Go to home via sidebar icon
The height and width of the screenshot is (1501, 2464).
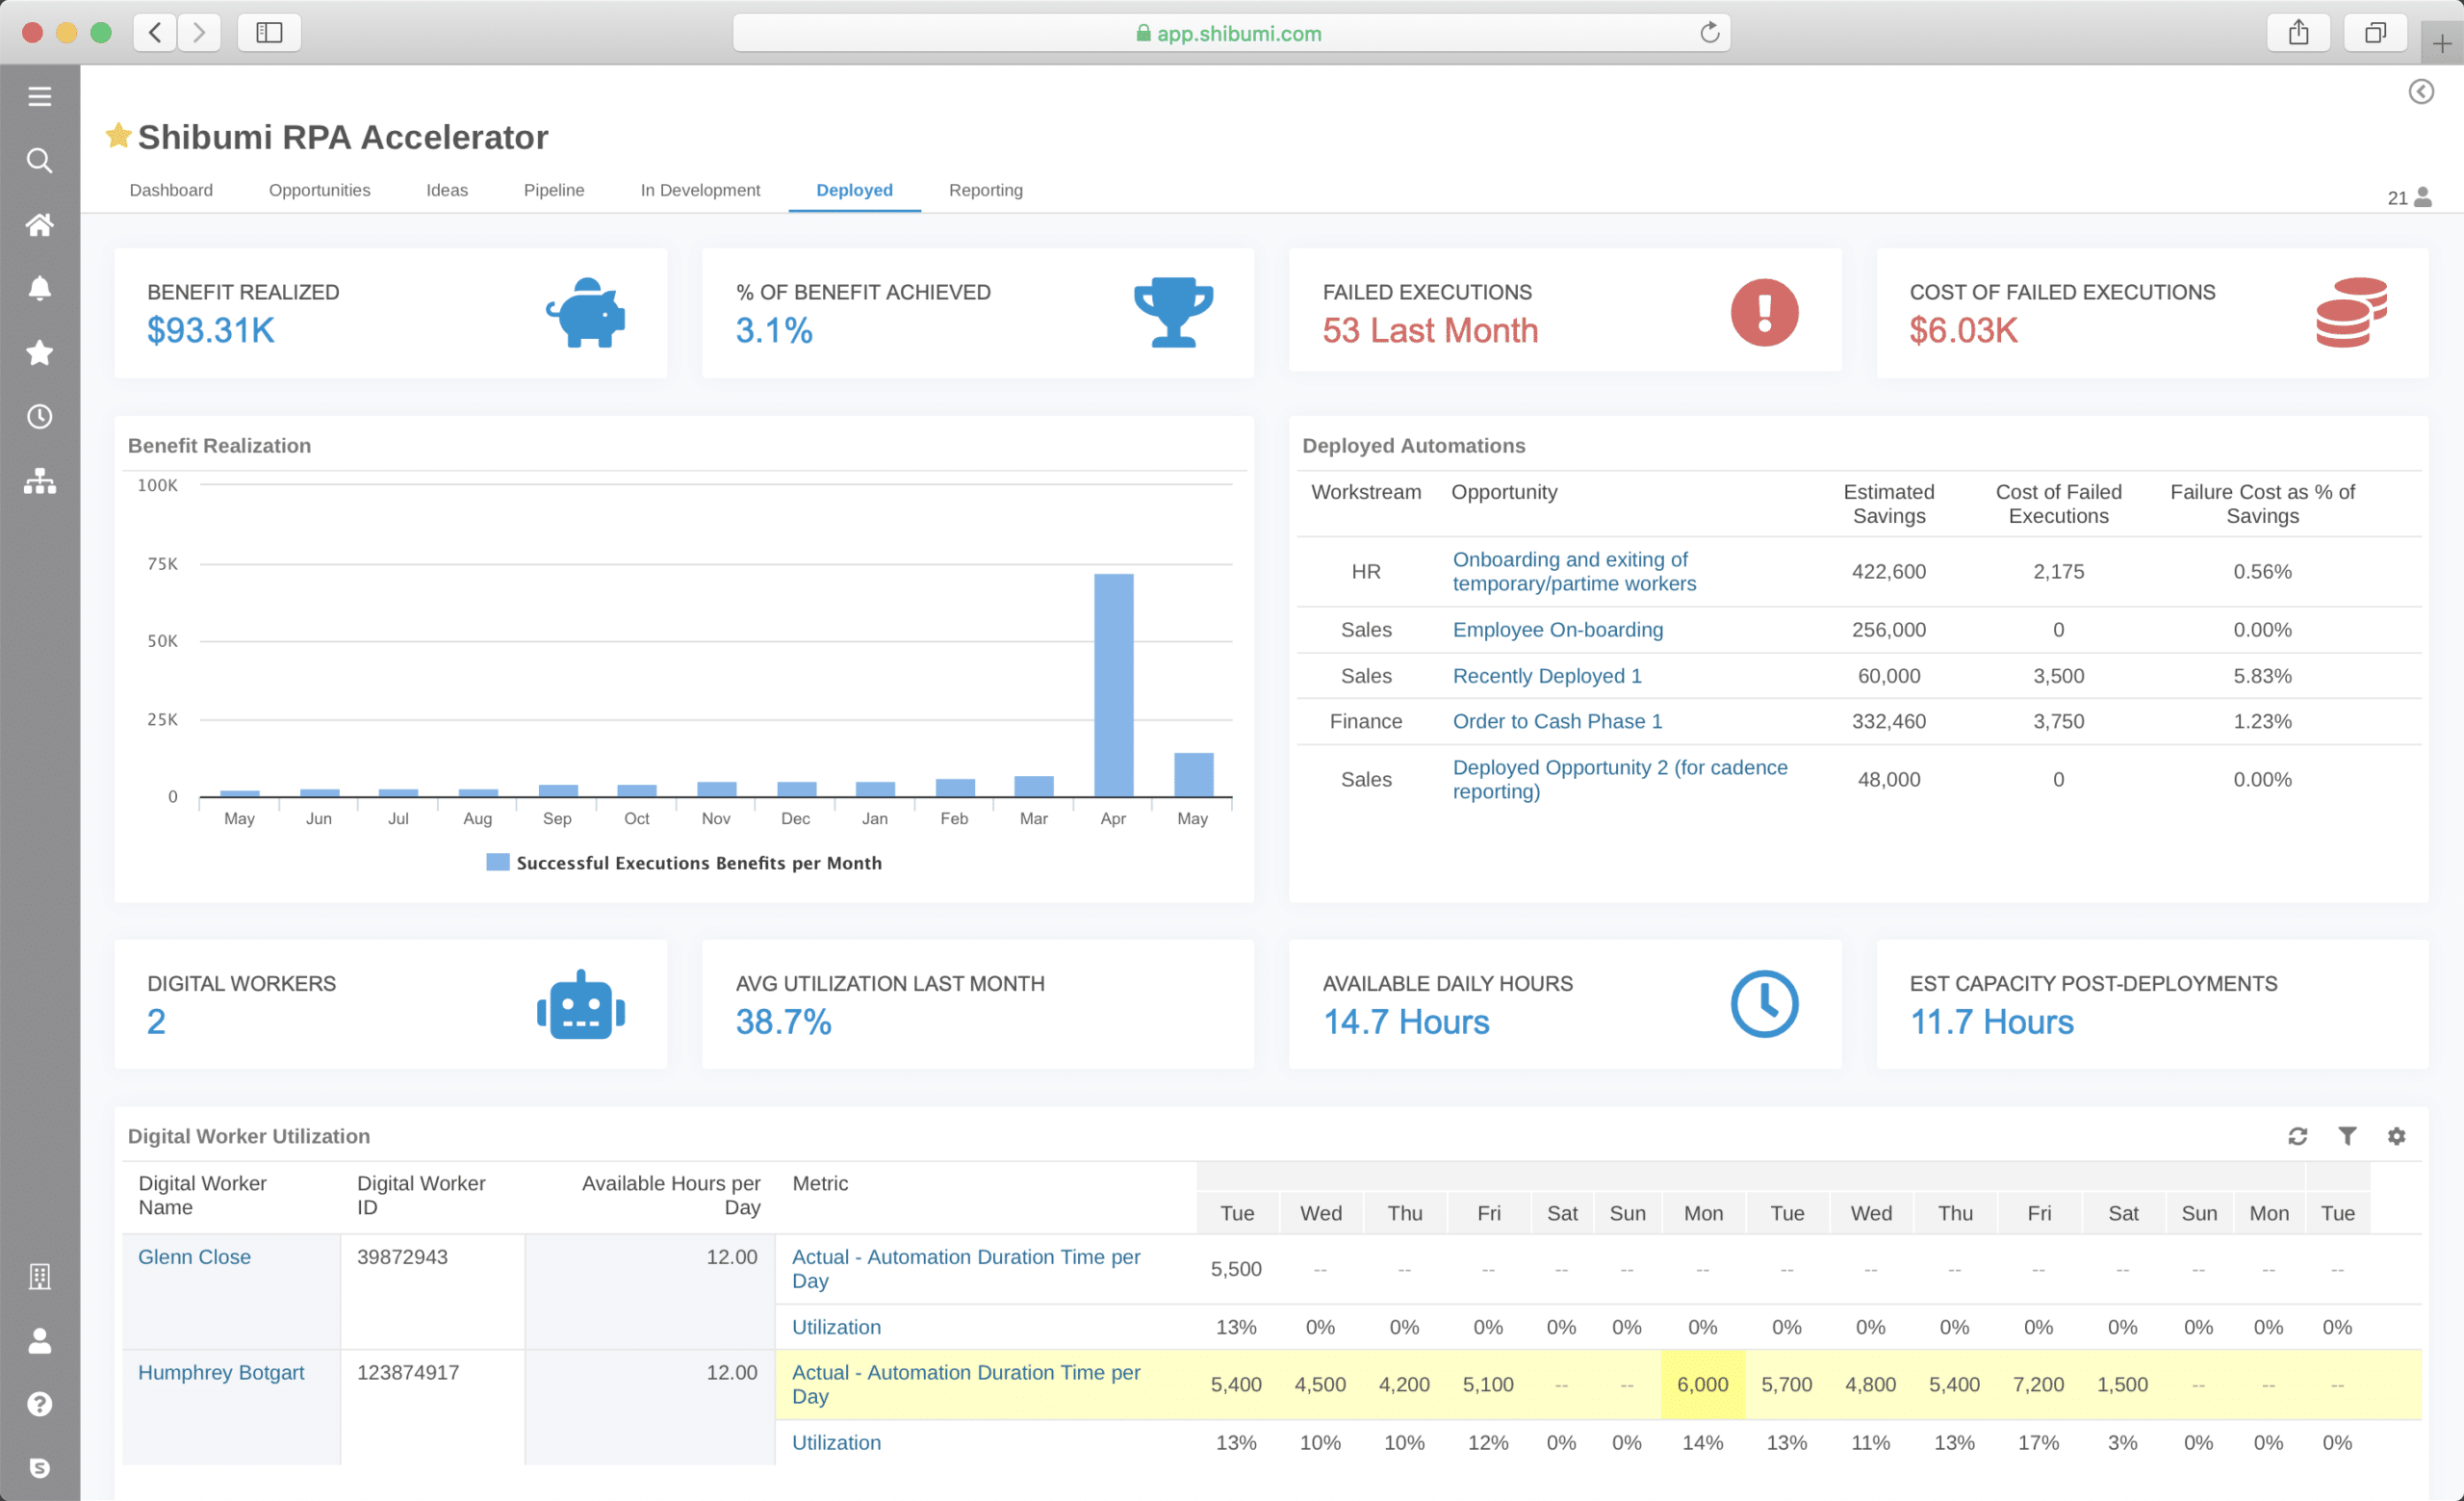(39, 224)
